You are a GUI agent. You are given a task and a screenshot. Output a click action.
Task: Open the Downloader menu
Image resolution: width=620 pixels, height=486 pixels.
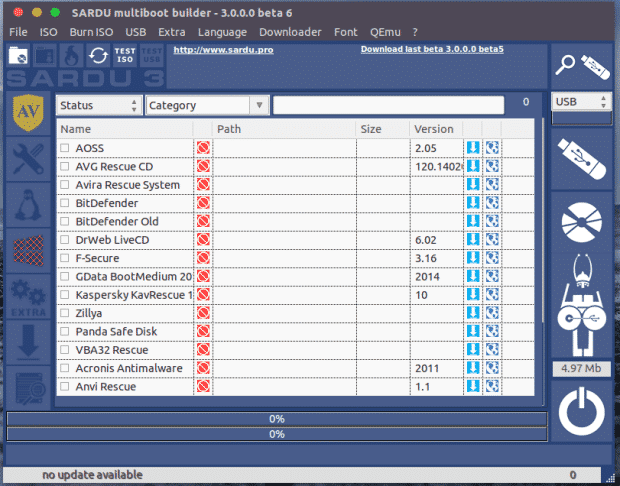(x=290, y=32)
